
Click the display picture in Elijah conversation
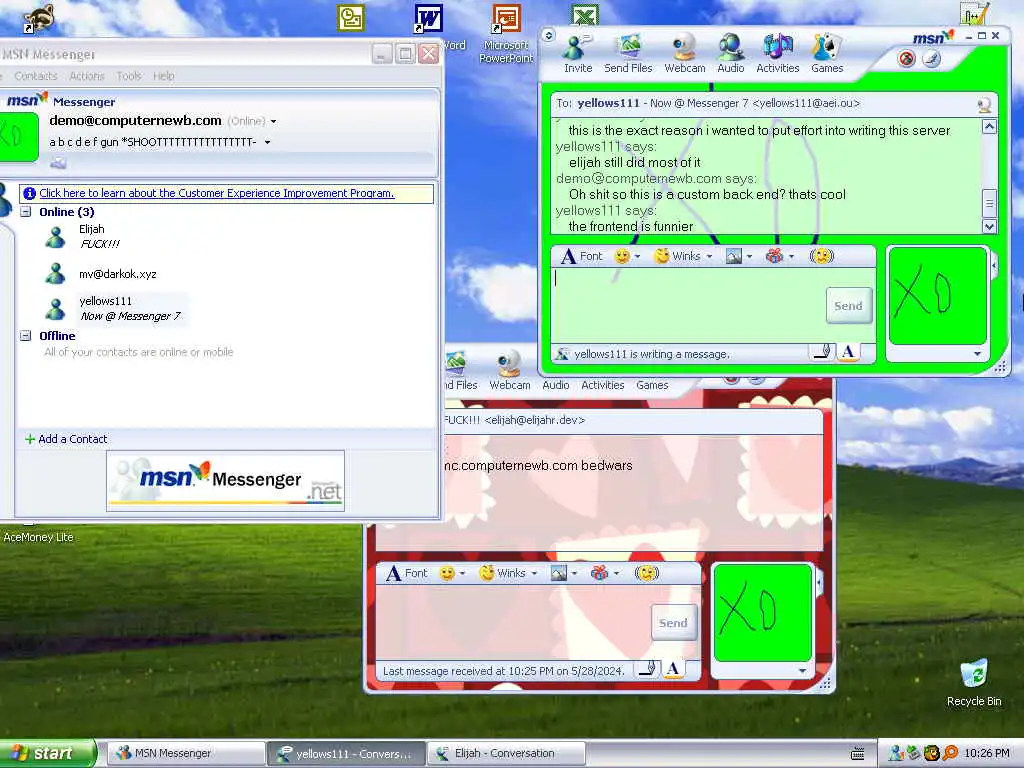(x=762, y=613)
